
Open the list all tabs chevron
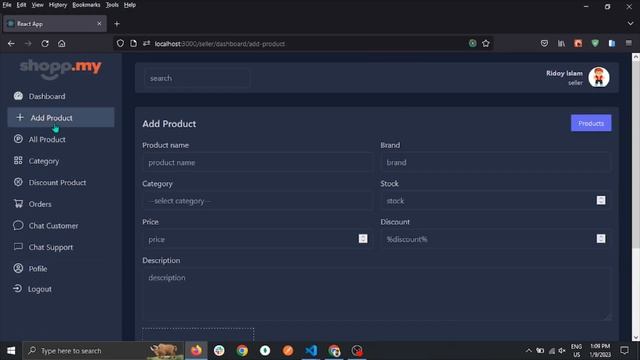[631, 24]
